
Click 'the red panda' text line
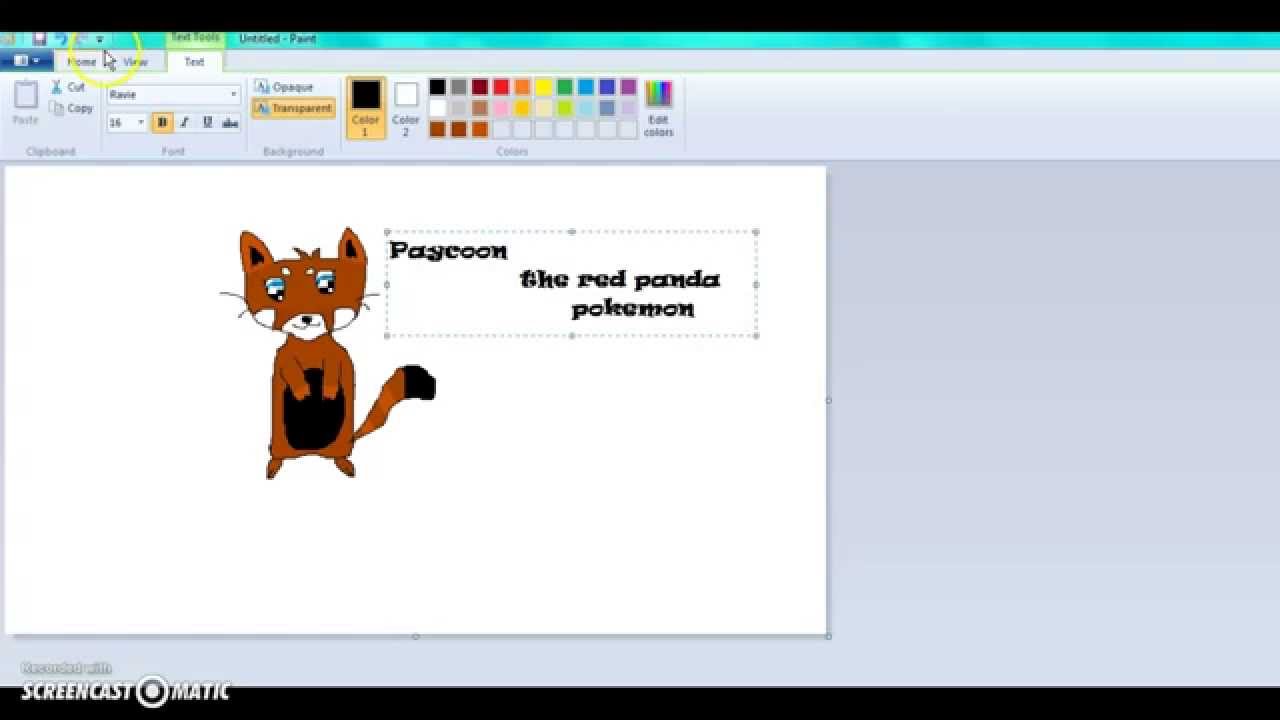pyautogui.click(x=620, y=279)
